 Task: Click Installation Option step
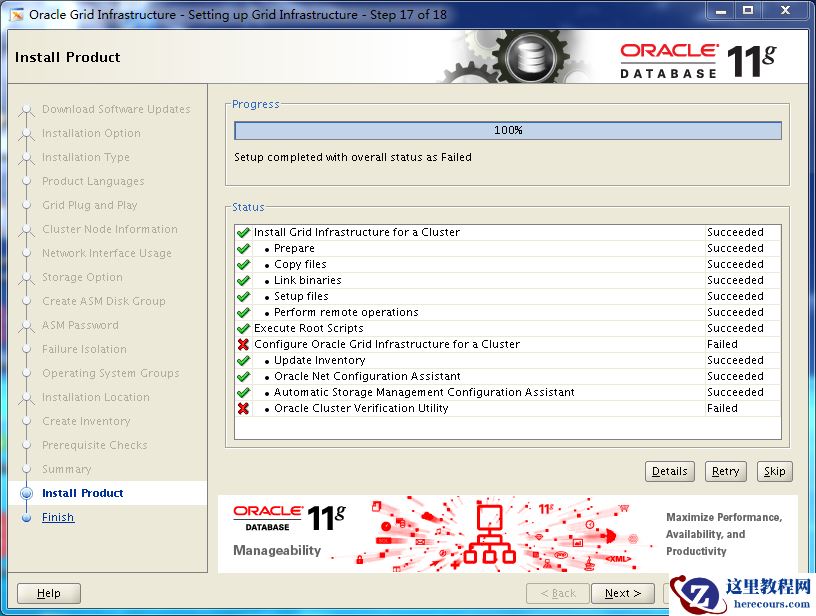(91, 133)
